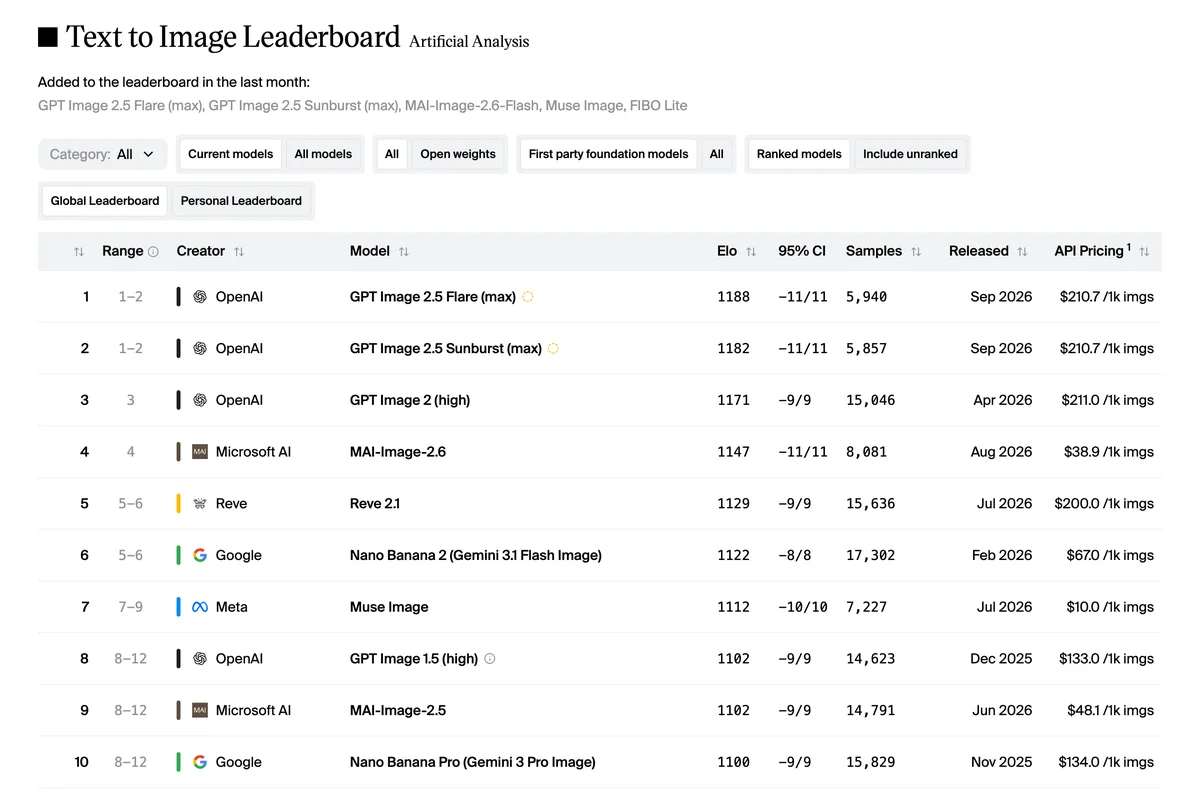Select the Open weights filter
Image resolution: width=1200 pixels, height=800 pixels.
(458, 154)
